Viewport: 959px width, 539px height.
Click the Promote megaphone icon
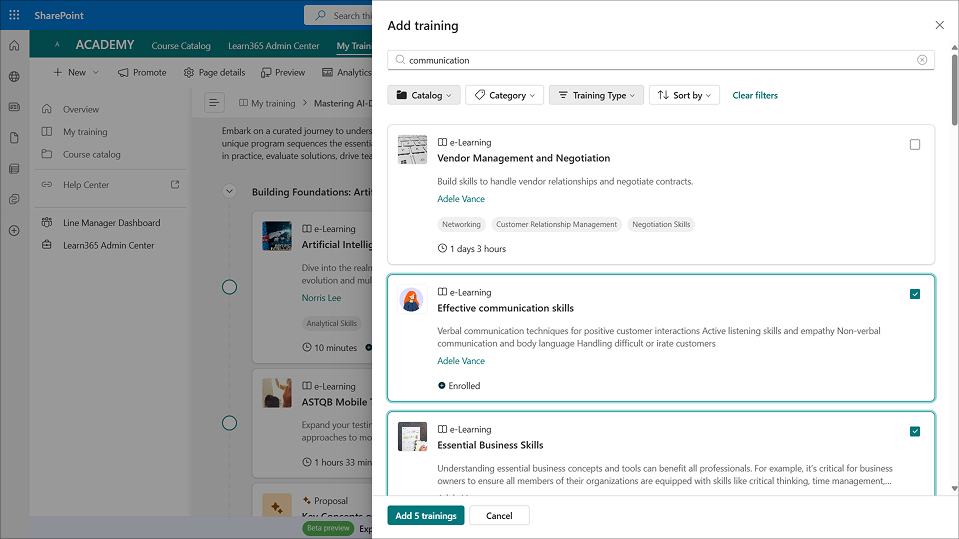[123, 72]
